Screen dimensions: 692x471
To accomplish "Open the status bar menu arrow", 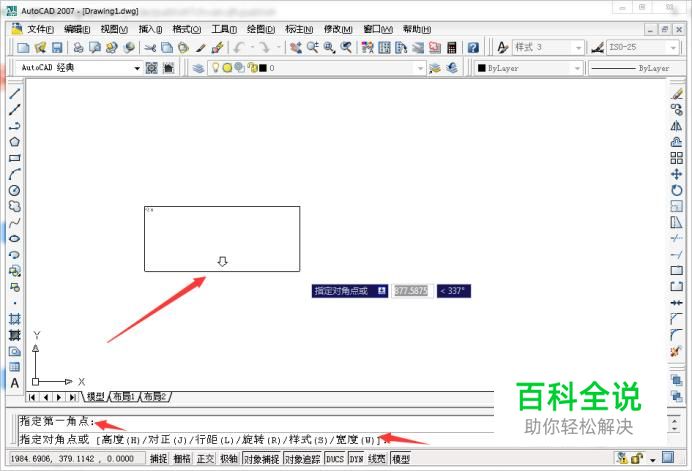I will 653,460.
